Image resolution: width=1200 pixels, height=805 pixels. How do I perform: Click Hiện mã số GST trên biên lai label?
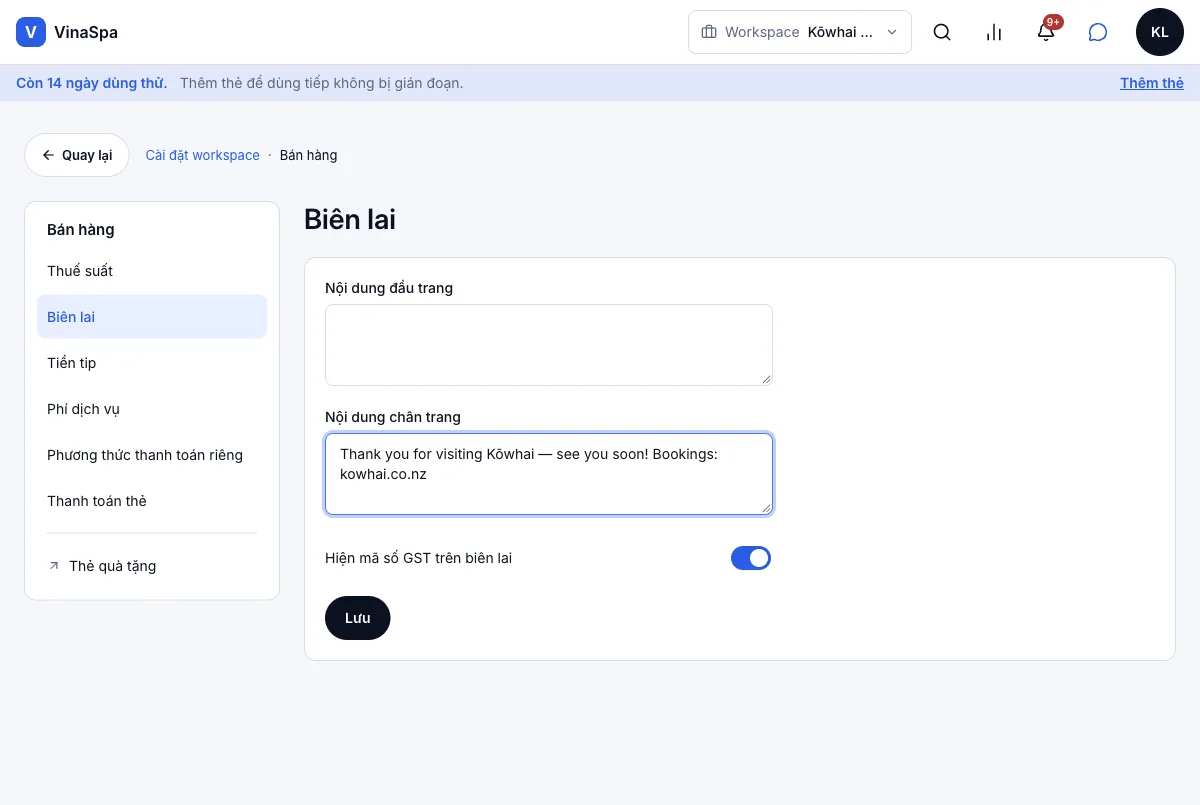coord(419,558)
